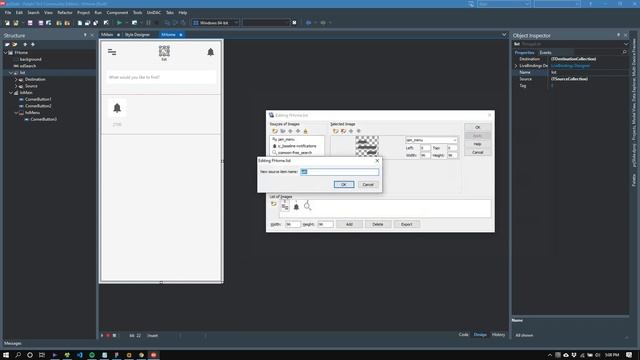Switch to the Style Designer tab

coord(137,35)
